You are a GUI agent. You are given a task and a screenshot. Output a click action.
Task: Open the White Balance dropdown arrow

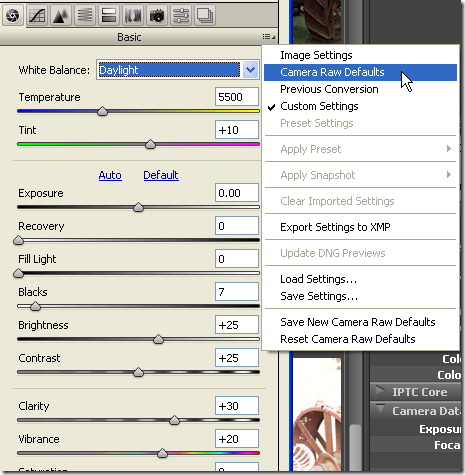[250, 70]
